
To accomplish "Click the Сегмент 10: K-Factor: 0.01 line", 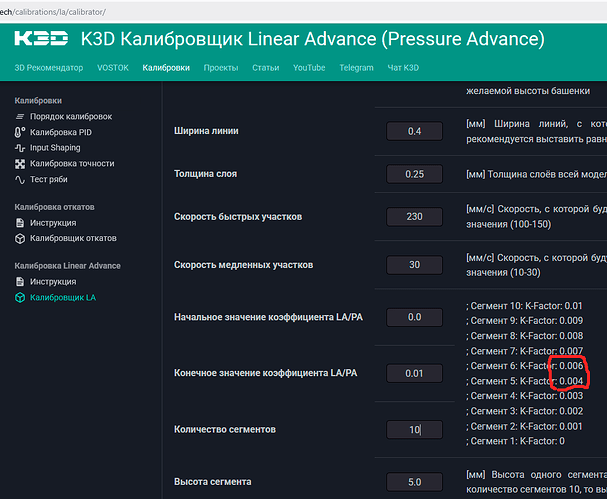I will (524, 306).
